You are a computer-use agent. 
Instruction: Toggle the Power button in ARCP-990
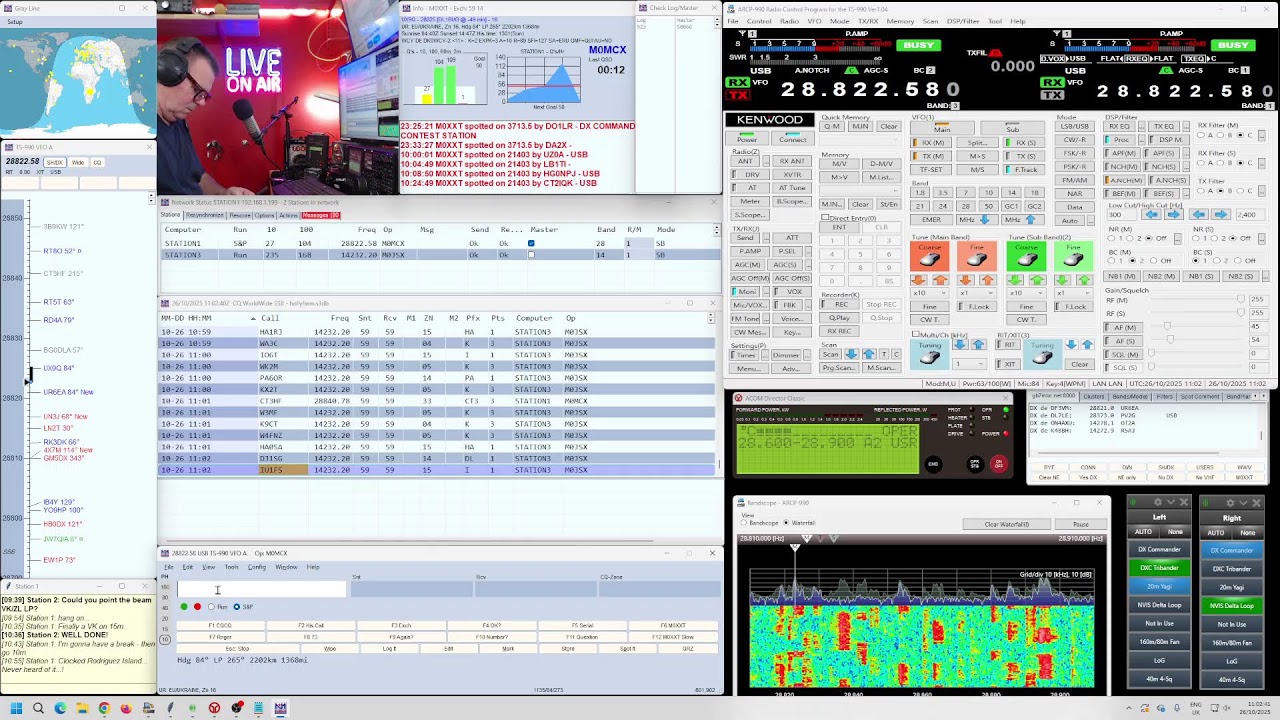[747, 138]
